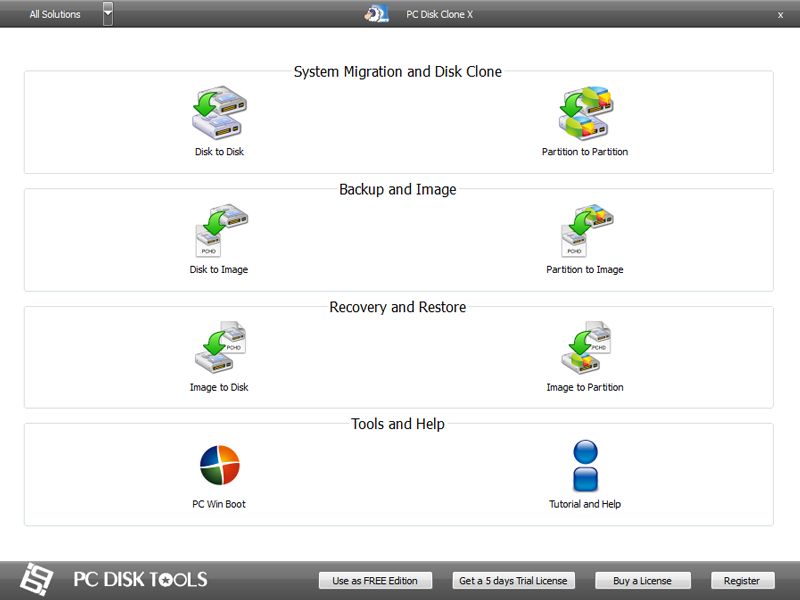This screenshot has height=600, width=800.
Task: Click the All Solutions menu label
Action: (55, 14)
